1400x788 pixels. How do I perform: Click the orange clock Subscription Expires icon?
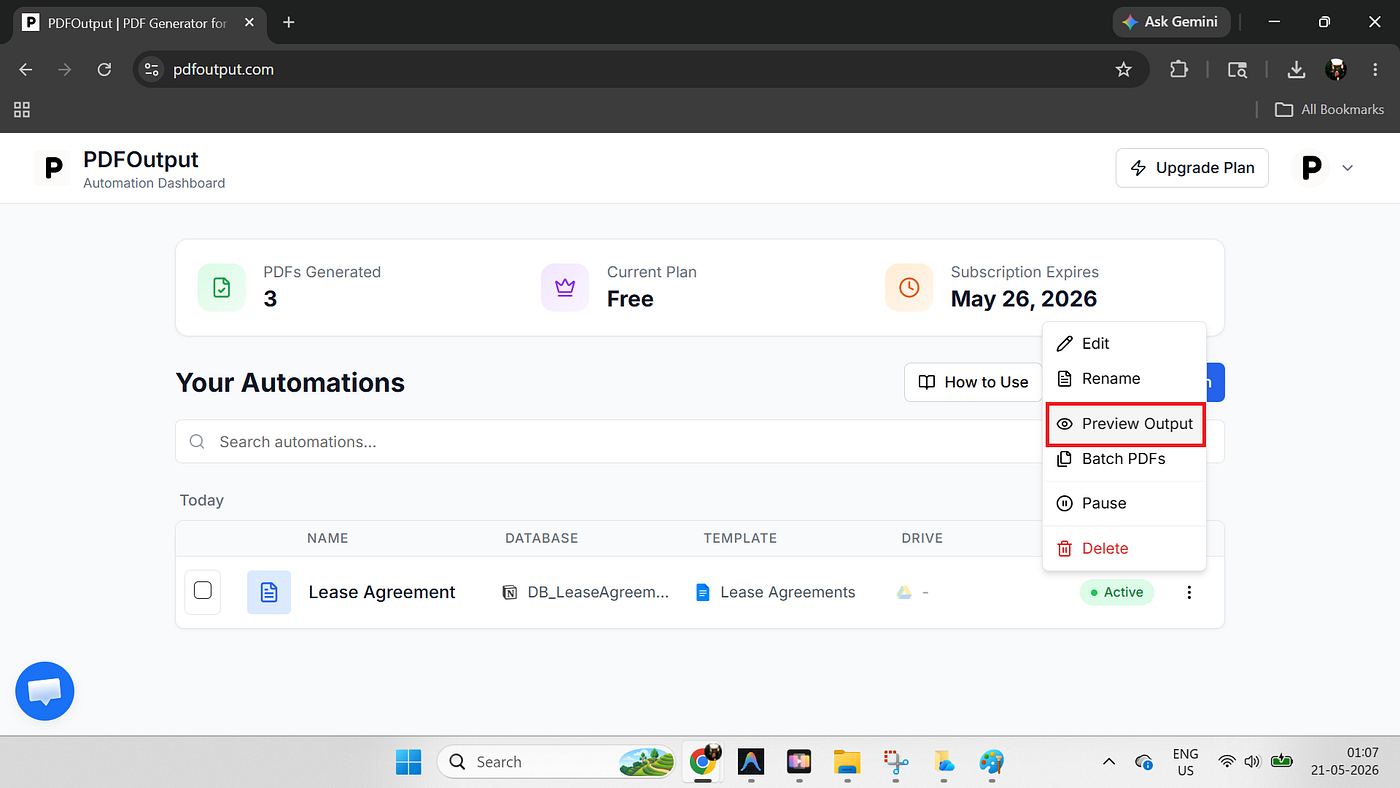tap(909, 287)
